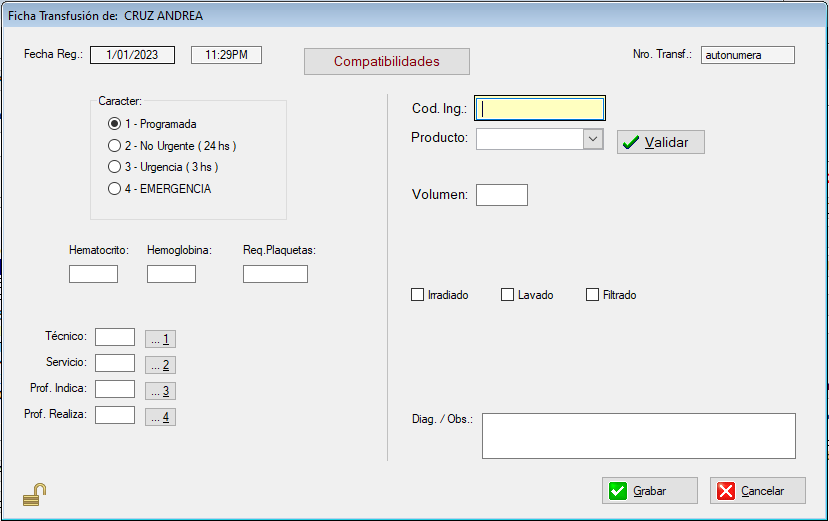This screenshot has height=521, width=829.
Task: Click the open padlock icon
Action: click(35, 494)
